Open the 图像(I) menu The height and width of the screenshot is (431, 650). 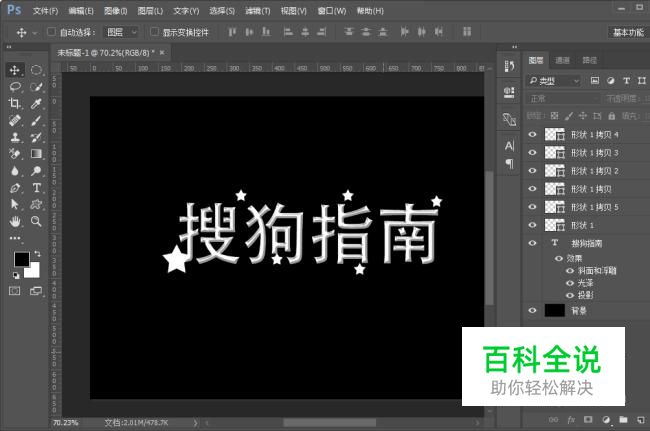pyautogui.click(x=115, y=11)
